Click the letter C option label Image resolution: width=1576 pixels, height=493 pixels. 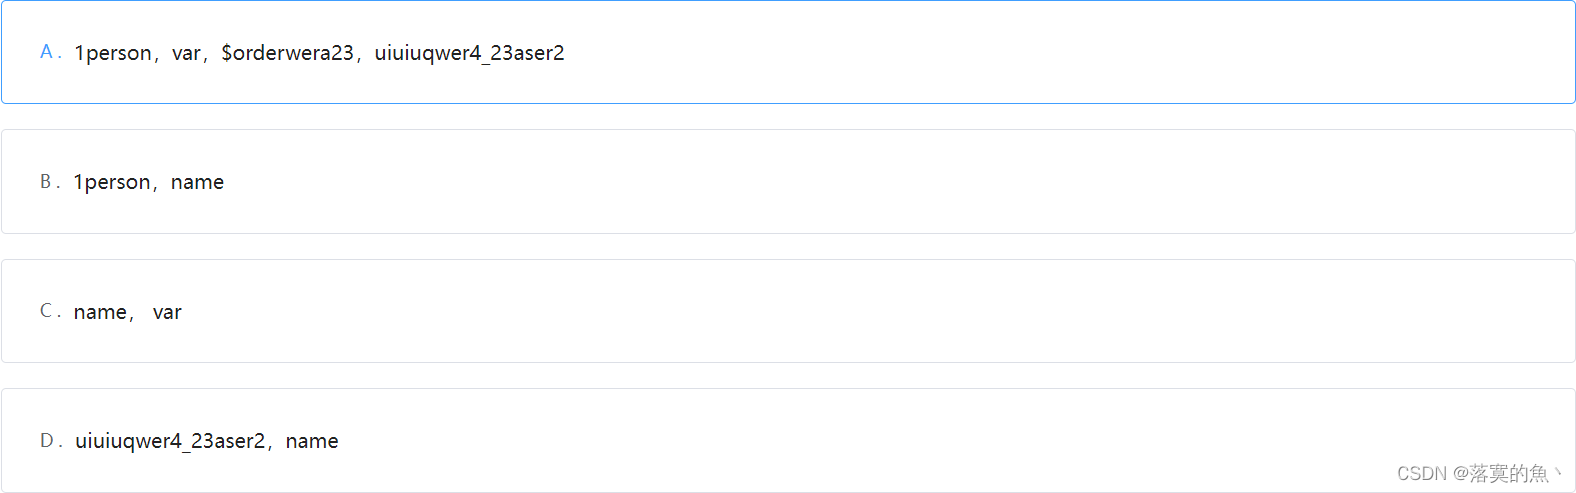pyautogui.click(x=46, y=311)
